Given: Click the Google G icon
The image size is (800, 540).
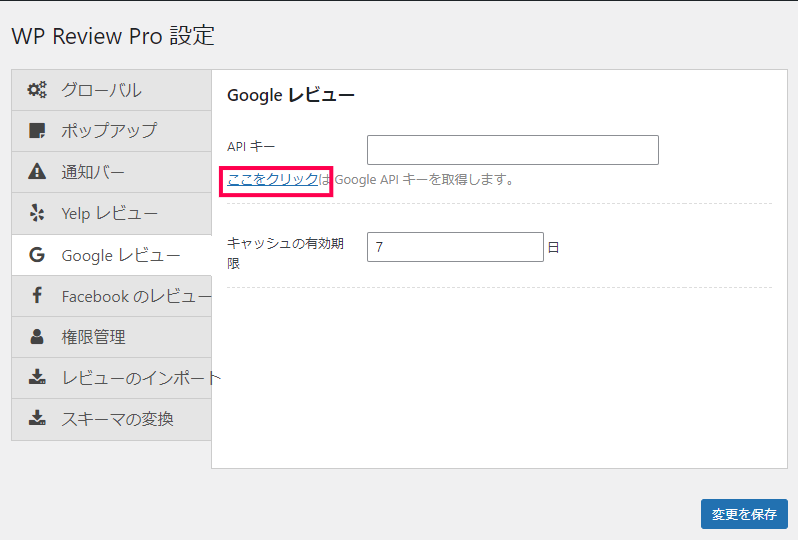Looking at the screenshot, I should click(x=37, y=254).
